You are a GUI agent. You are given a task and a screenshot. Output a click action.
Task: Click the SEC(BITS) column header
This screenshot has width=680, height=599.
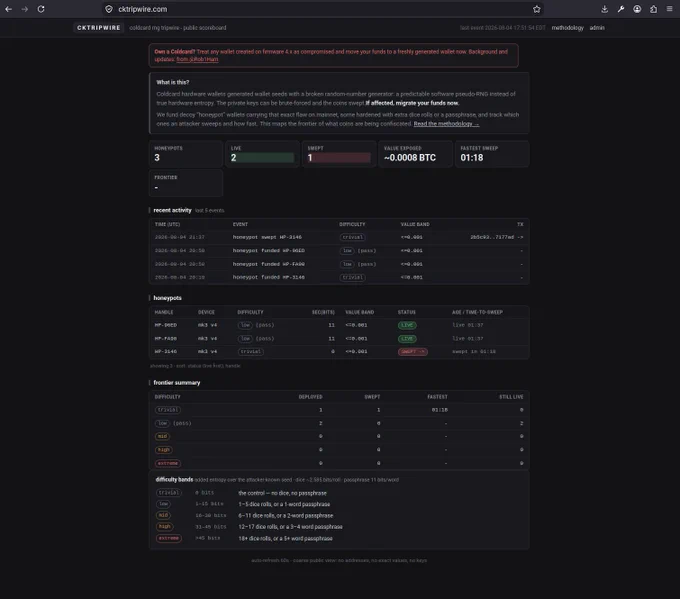click(323, 312)
